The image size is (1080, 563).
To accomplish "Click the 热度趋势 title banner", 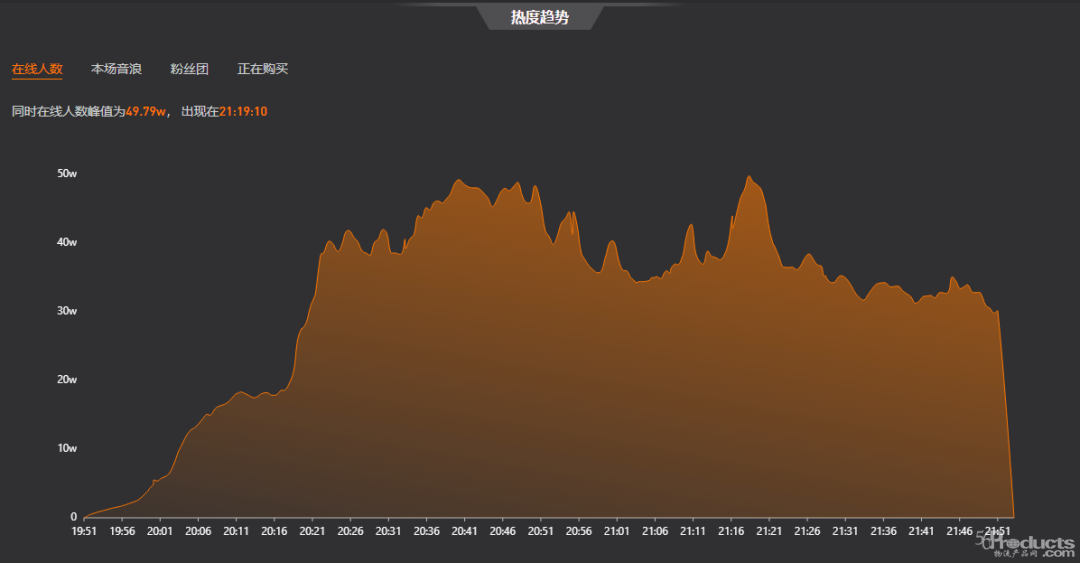I will click(x=539, y=17).
